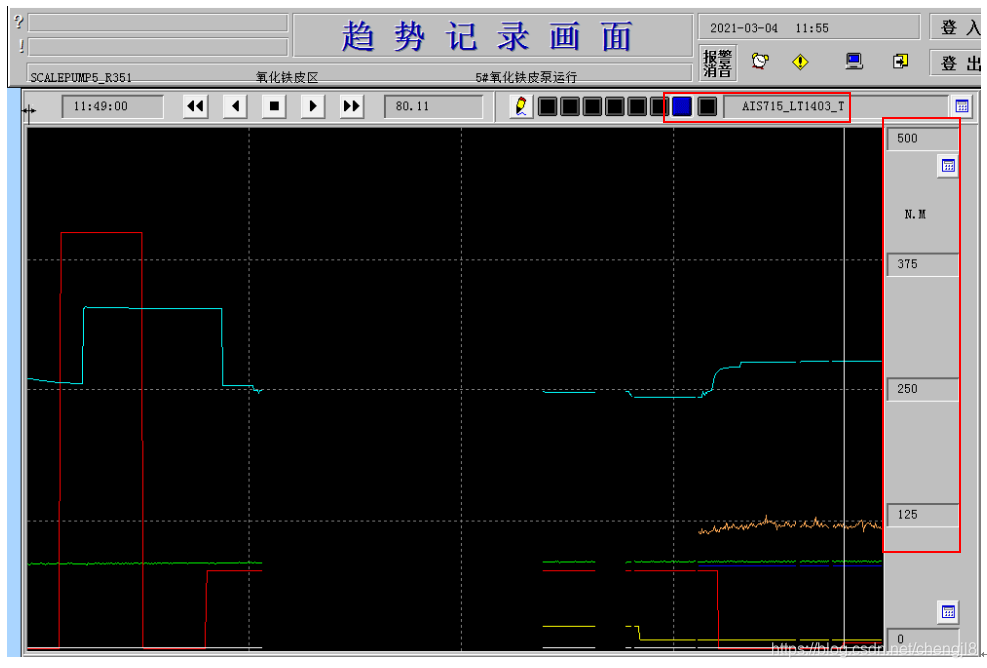
Task: Click the scale field showing 125
Action: click(922, 515)
